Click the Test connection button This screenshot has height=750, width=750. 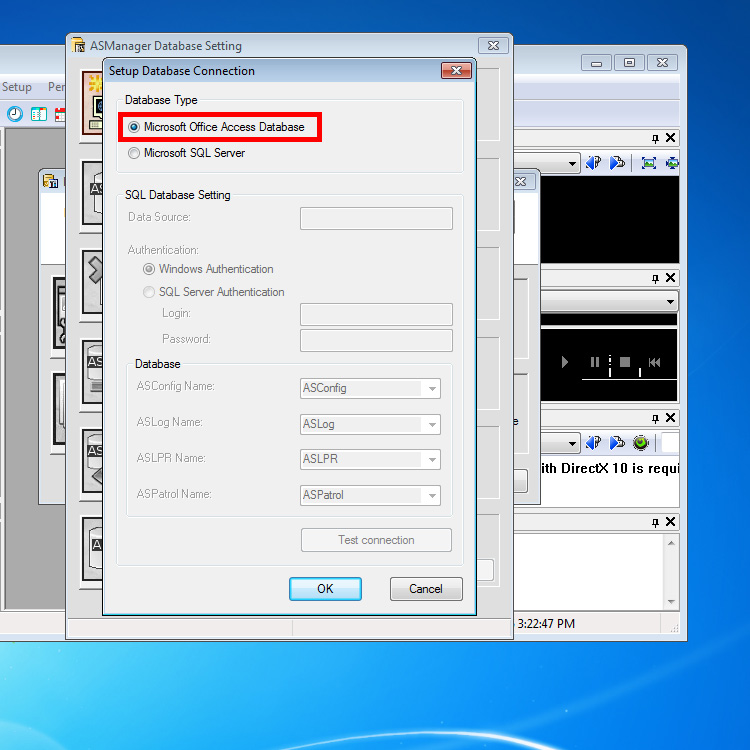(x=376, y=540)
